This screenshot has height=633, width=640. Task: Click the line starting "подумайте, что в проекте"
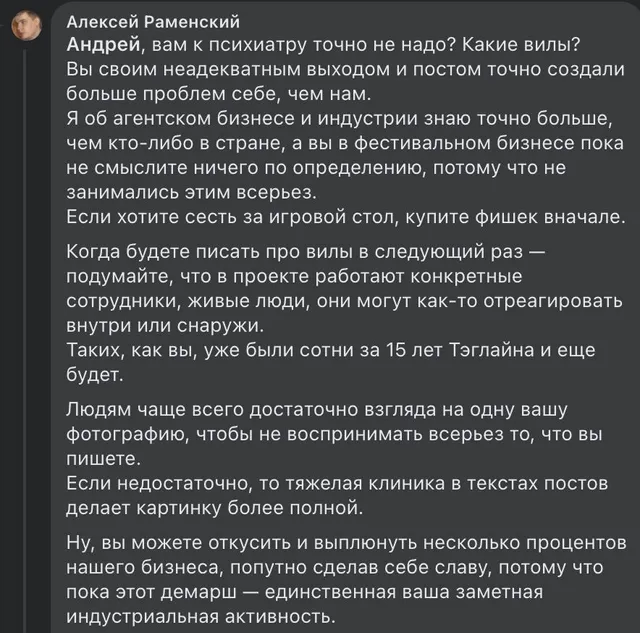coord(294,277)
